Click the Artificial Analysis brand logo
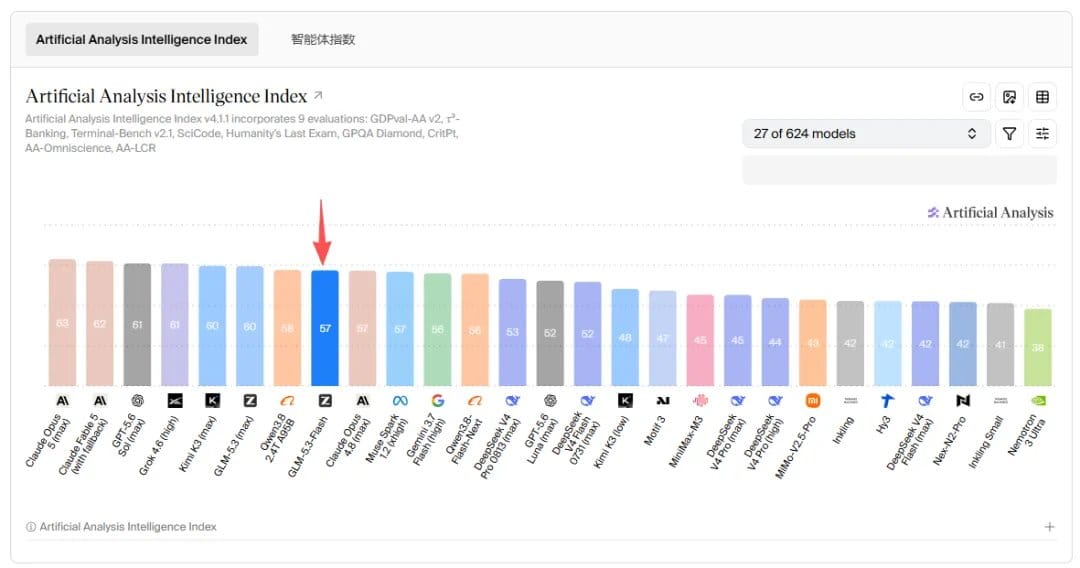This screenshot has width=1080, height=568. [990, 213]
